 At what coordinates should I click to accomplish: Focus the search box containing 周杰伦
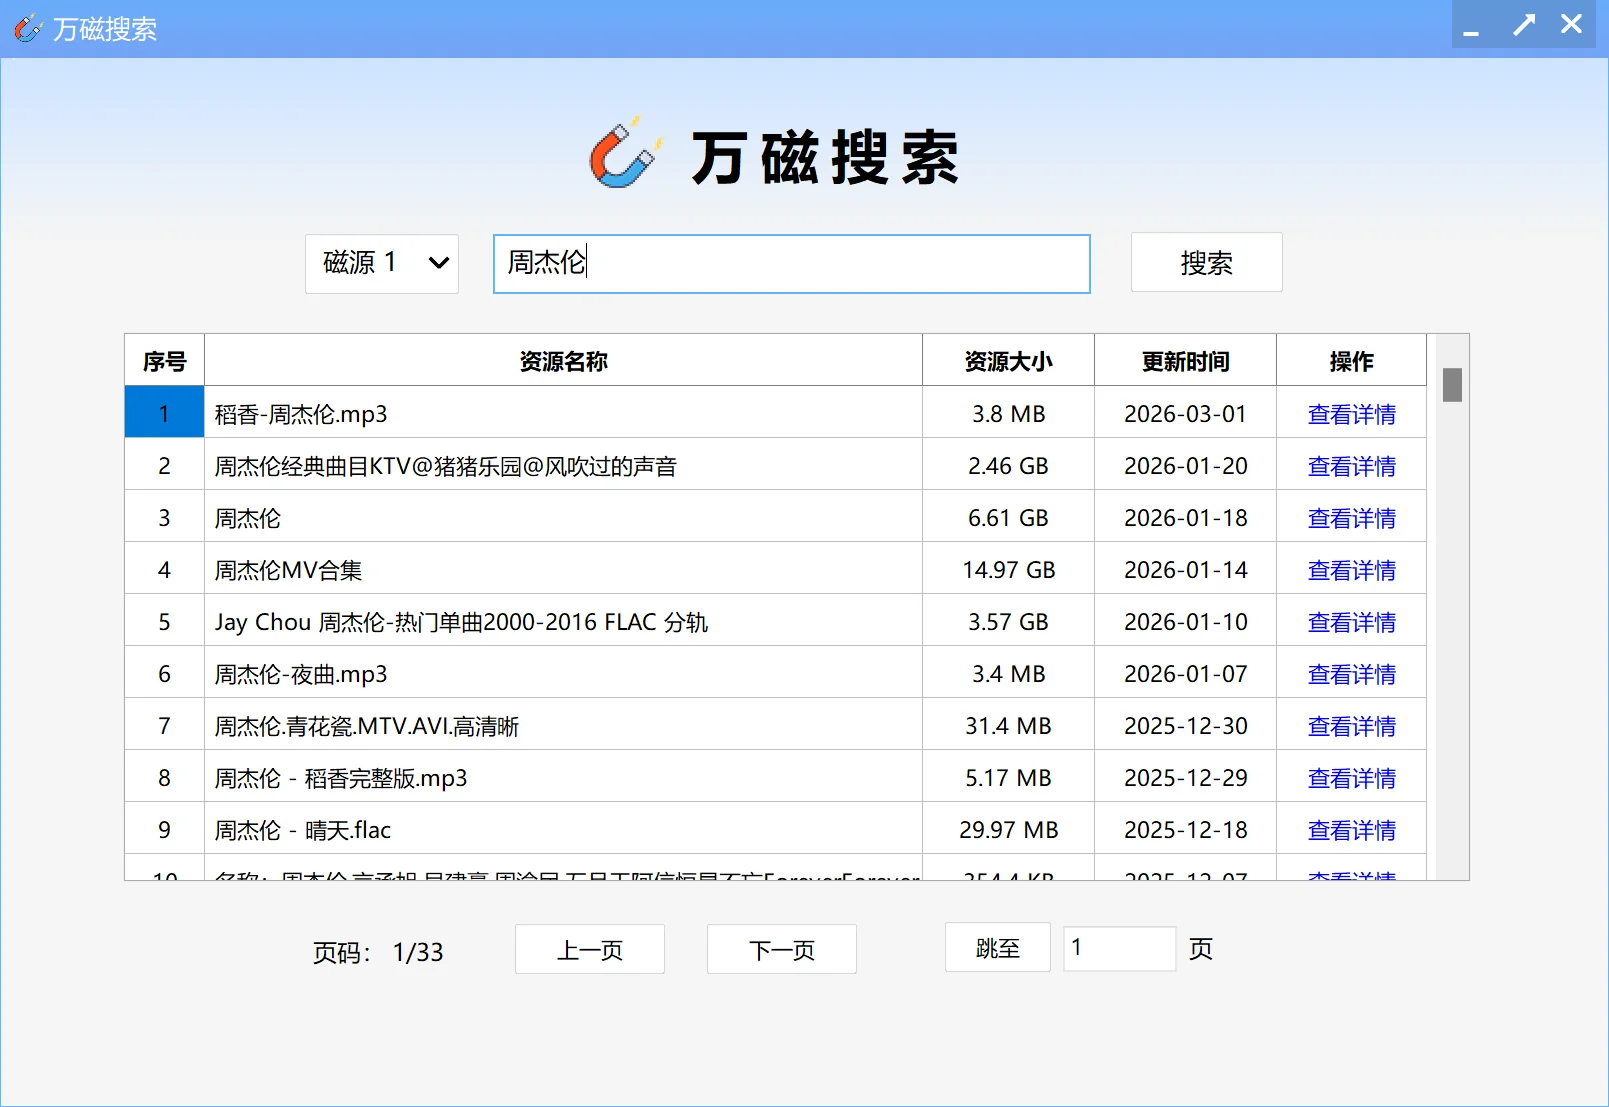pyautogui.click(x=791, y=264)
